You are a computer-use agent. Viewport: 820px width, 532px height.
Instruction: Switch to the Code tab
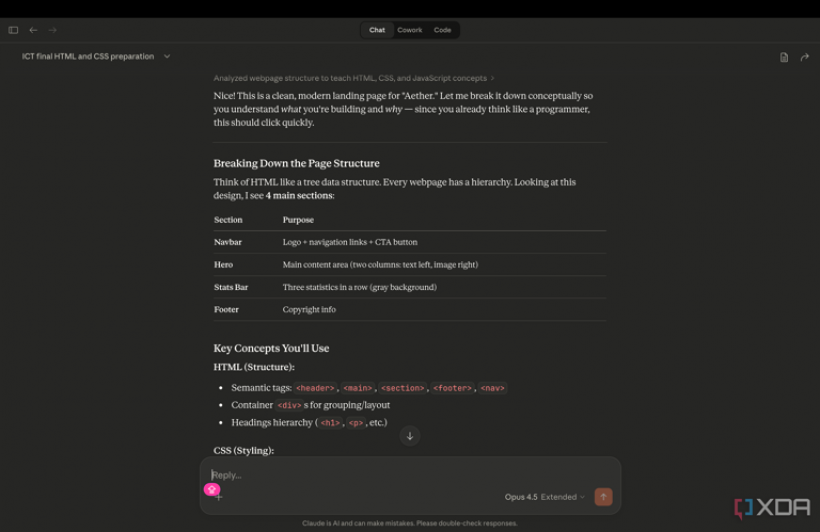[x=442, y=30]
